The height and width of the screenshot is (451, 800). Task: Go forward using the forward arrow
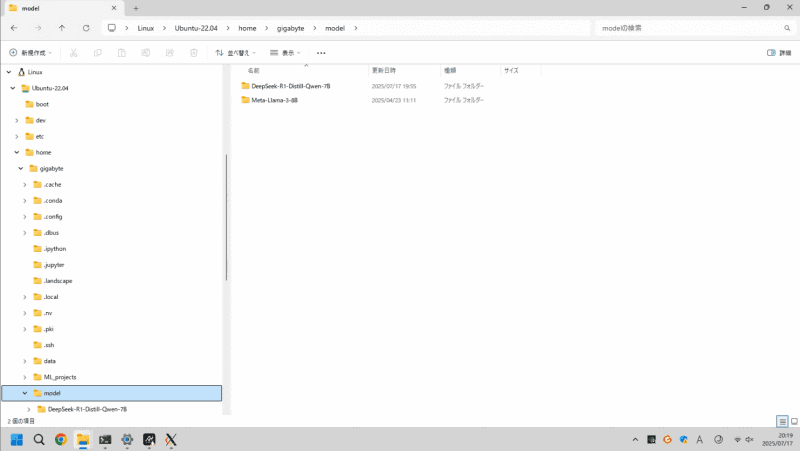38,28
